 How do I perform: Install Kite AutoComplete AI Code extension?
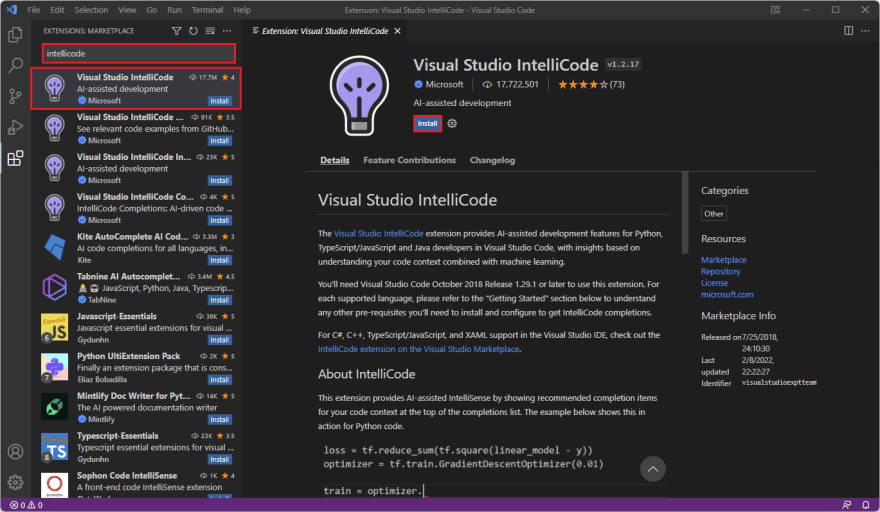click(219, 260)
